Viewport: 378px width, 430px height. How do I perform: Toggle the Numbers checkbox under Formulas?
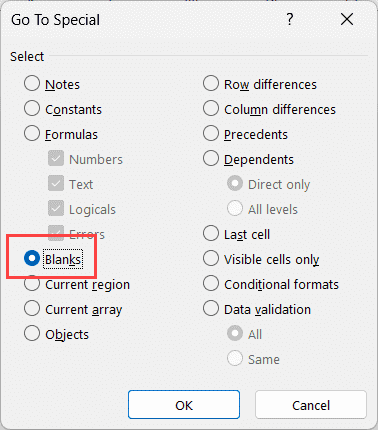pyautogui.click(x=56, y=159)
